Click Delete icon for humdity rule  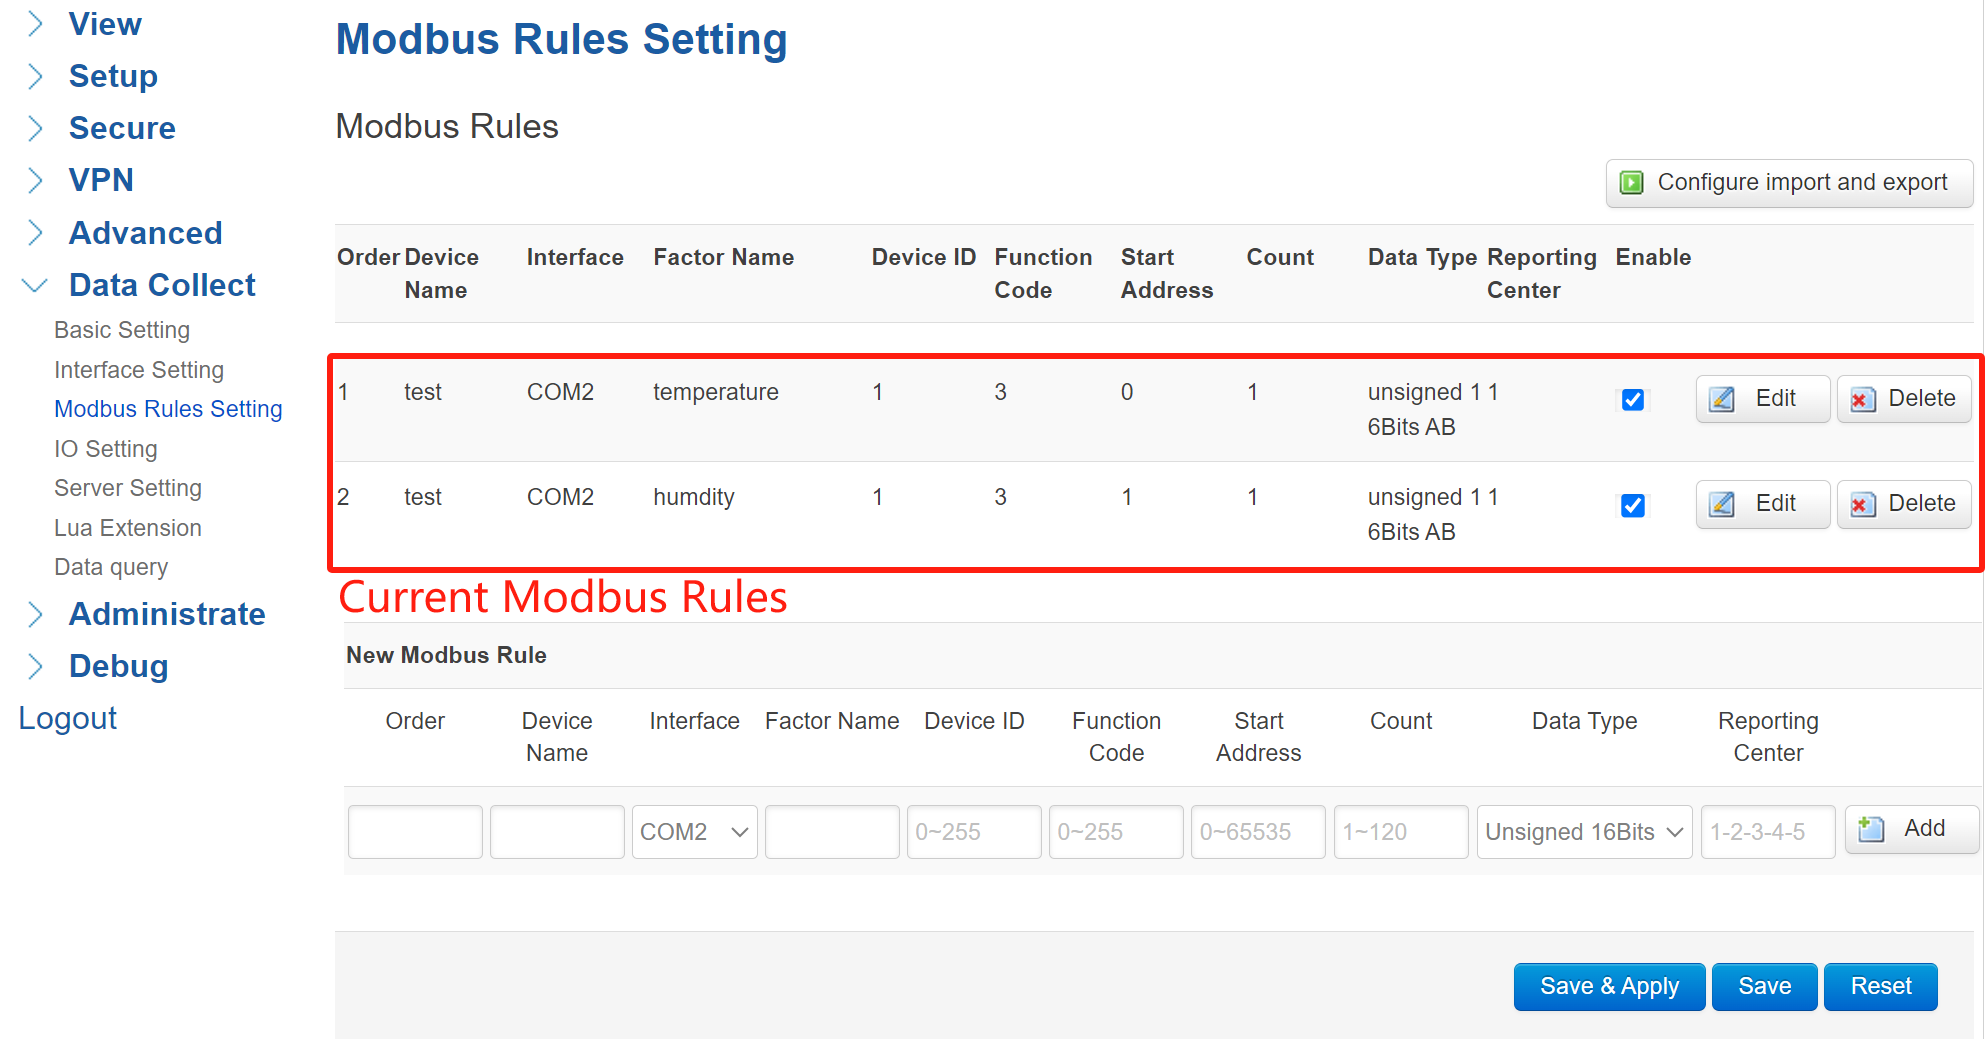point(1862,504)
